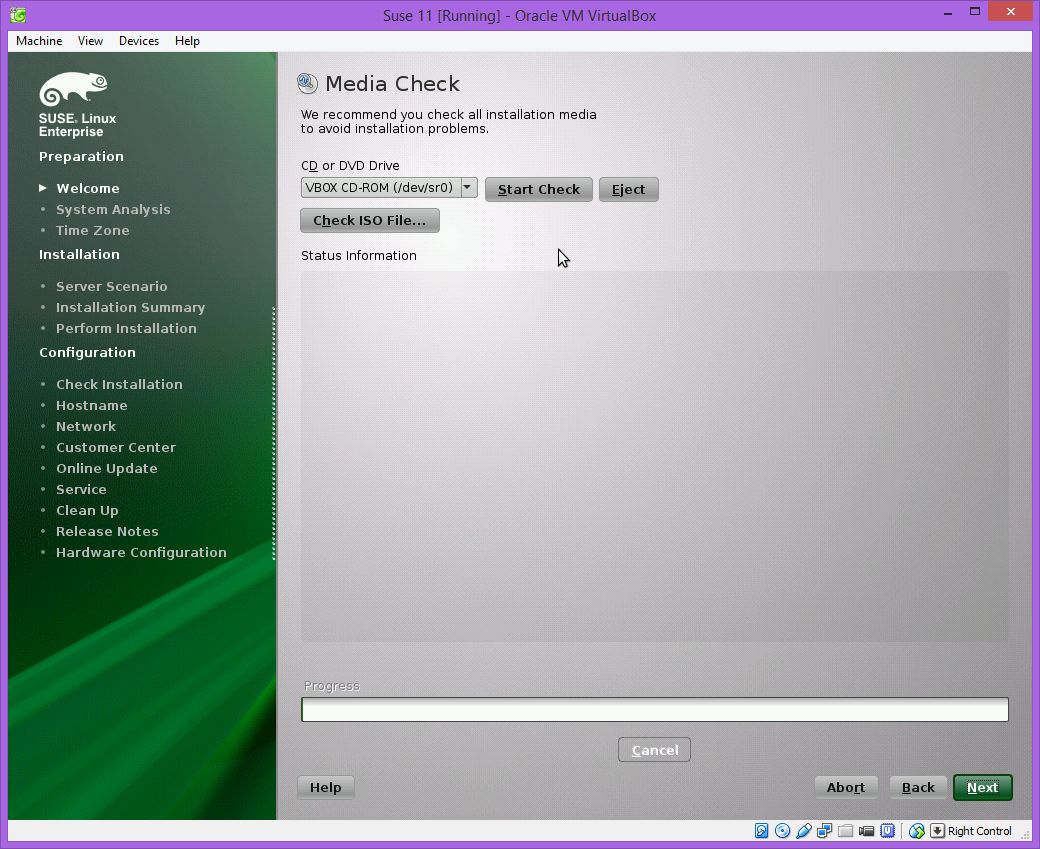
Task: Click the network adapters status icon
Action: pos(824,830)
